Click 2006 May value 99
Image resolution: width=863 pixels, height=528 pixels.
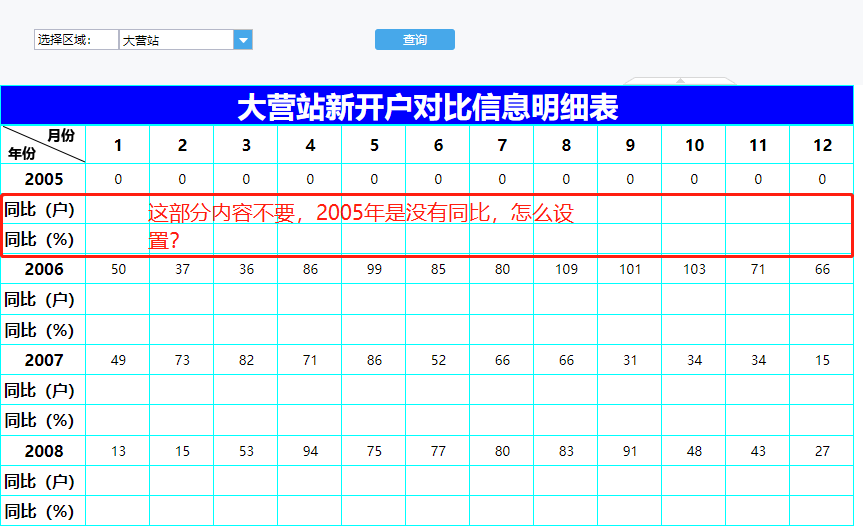(x=374, y=269)
